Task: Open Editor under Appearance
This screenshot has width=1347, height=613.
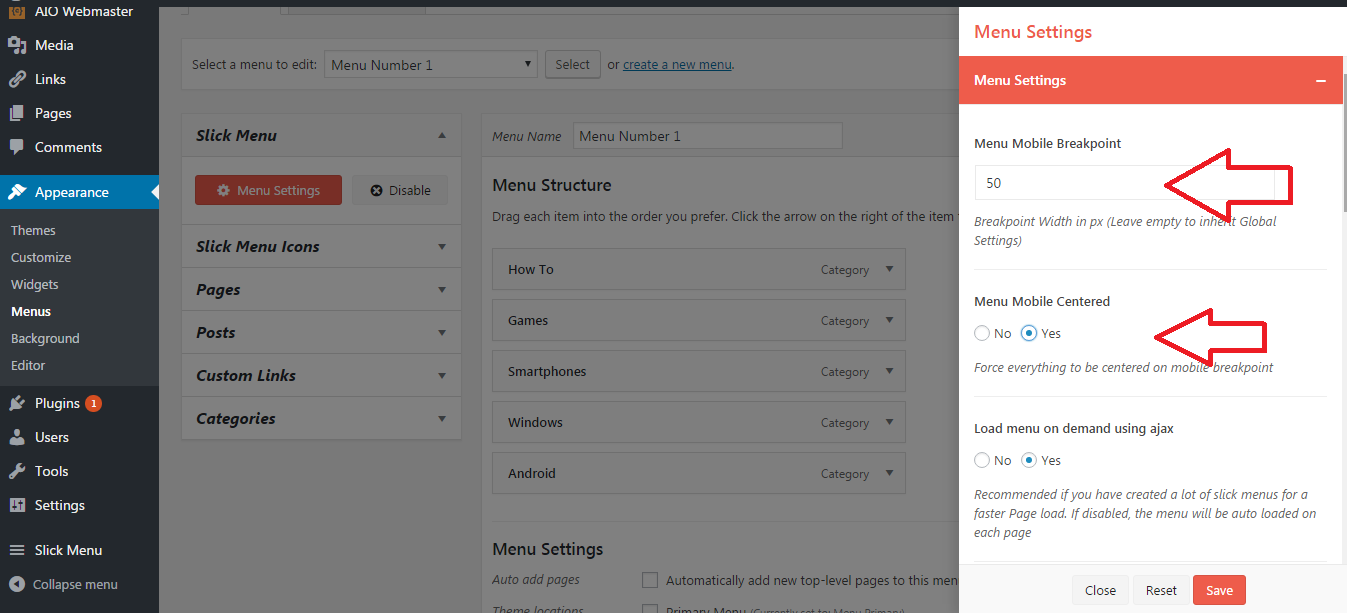Action: pyautogui.click(x=28, y=365)
